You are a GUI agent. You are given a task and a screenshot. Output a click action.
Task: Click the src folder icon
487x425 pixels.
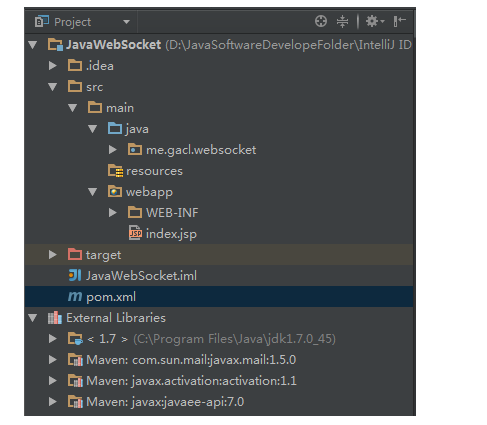click(x=75, y=86)
